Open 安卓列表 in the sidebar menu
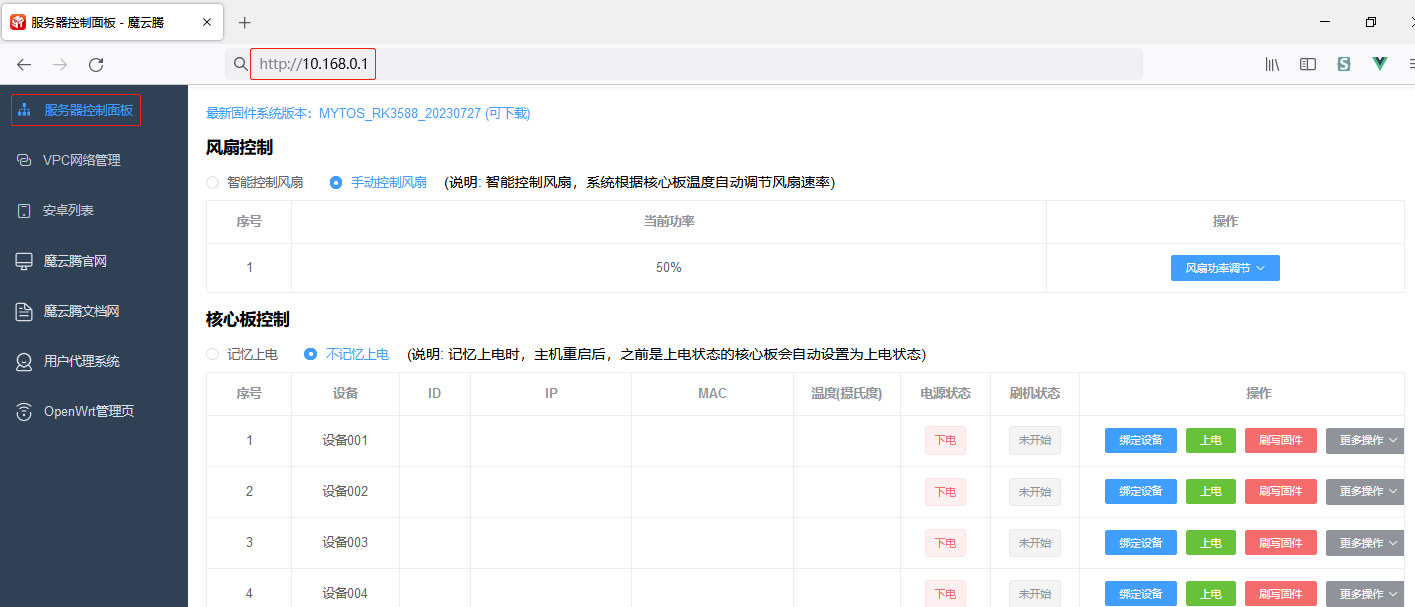 [68, 211]
